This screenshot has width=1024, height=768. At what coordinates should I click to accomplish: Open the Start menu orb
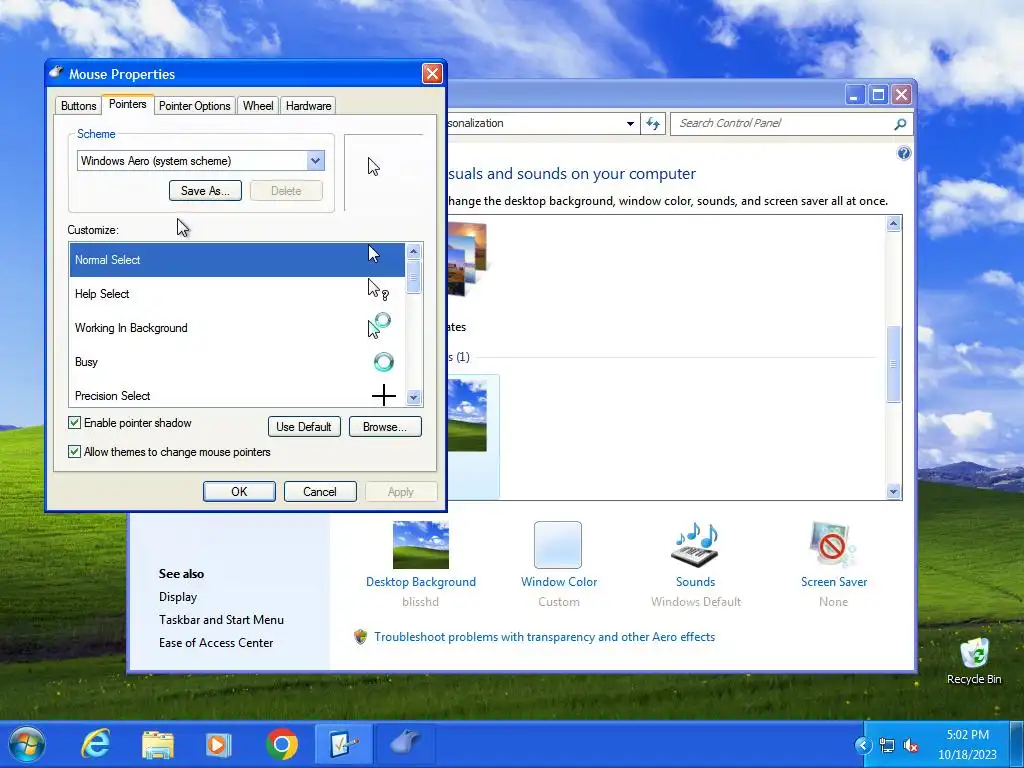[27, 744]
